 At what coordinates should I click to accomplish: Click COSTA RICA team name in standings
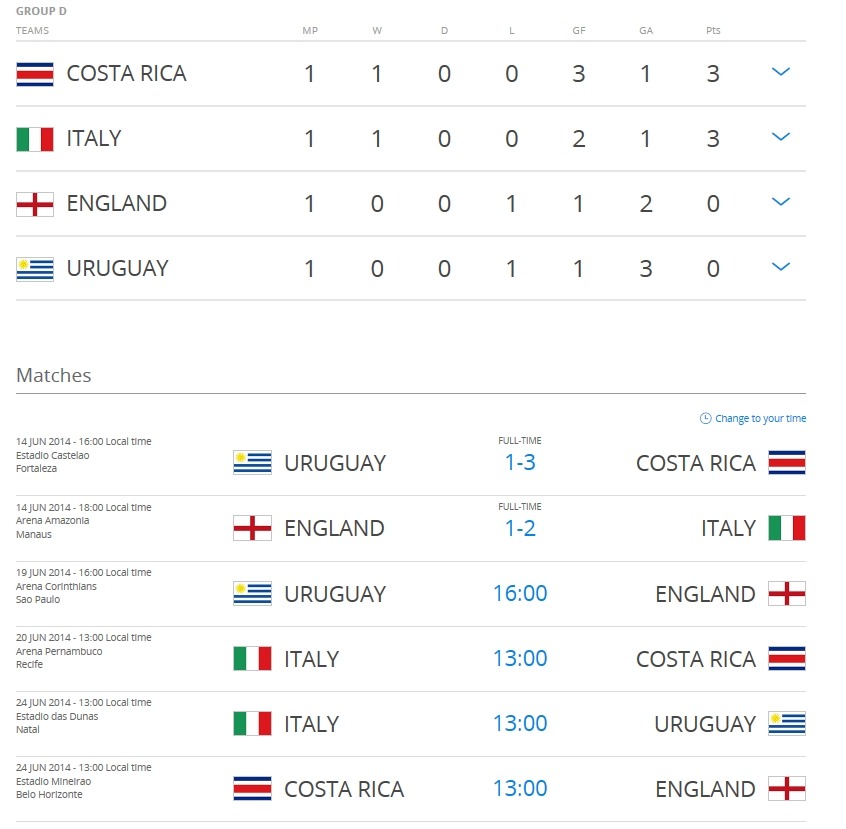click(x=126, y=73)
